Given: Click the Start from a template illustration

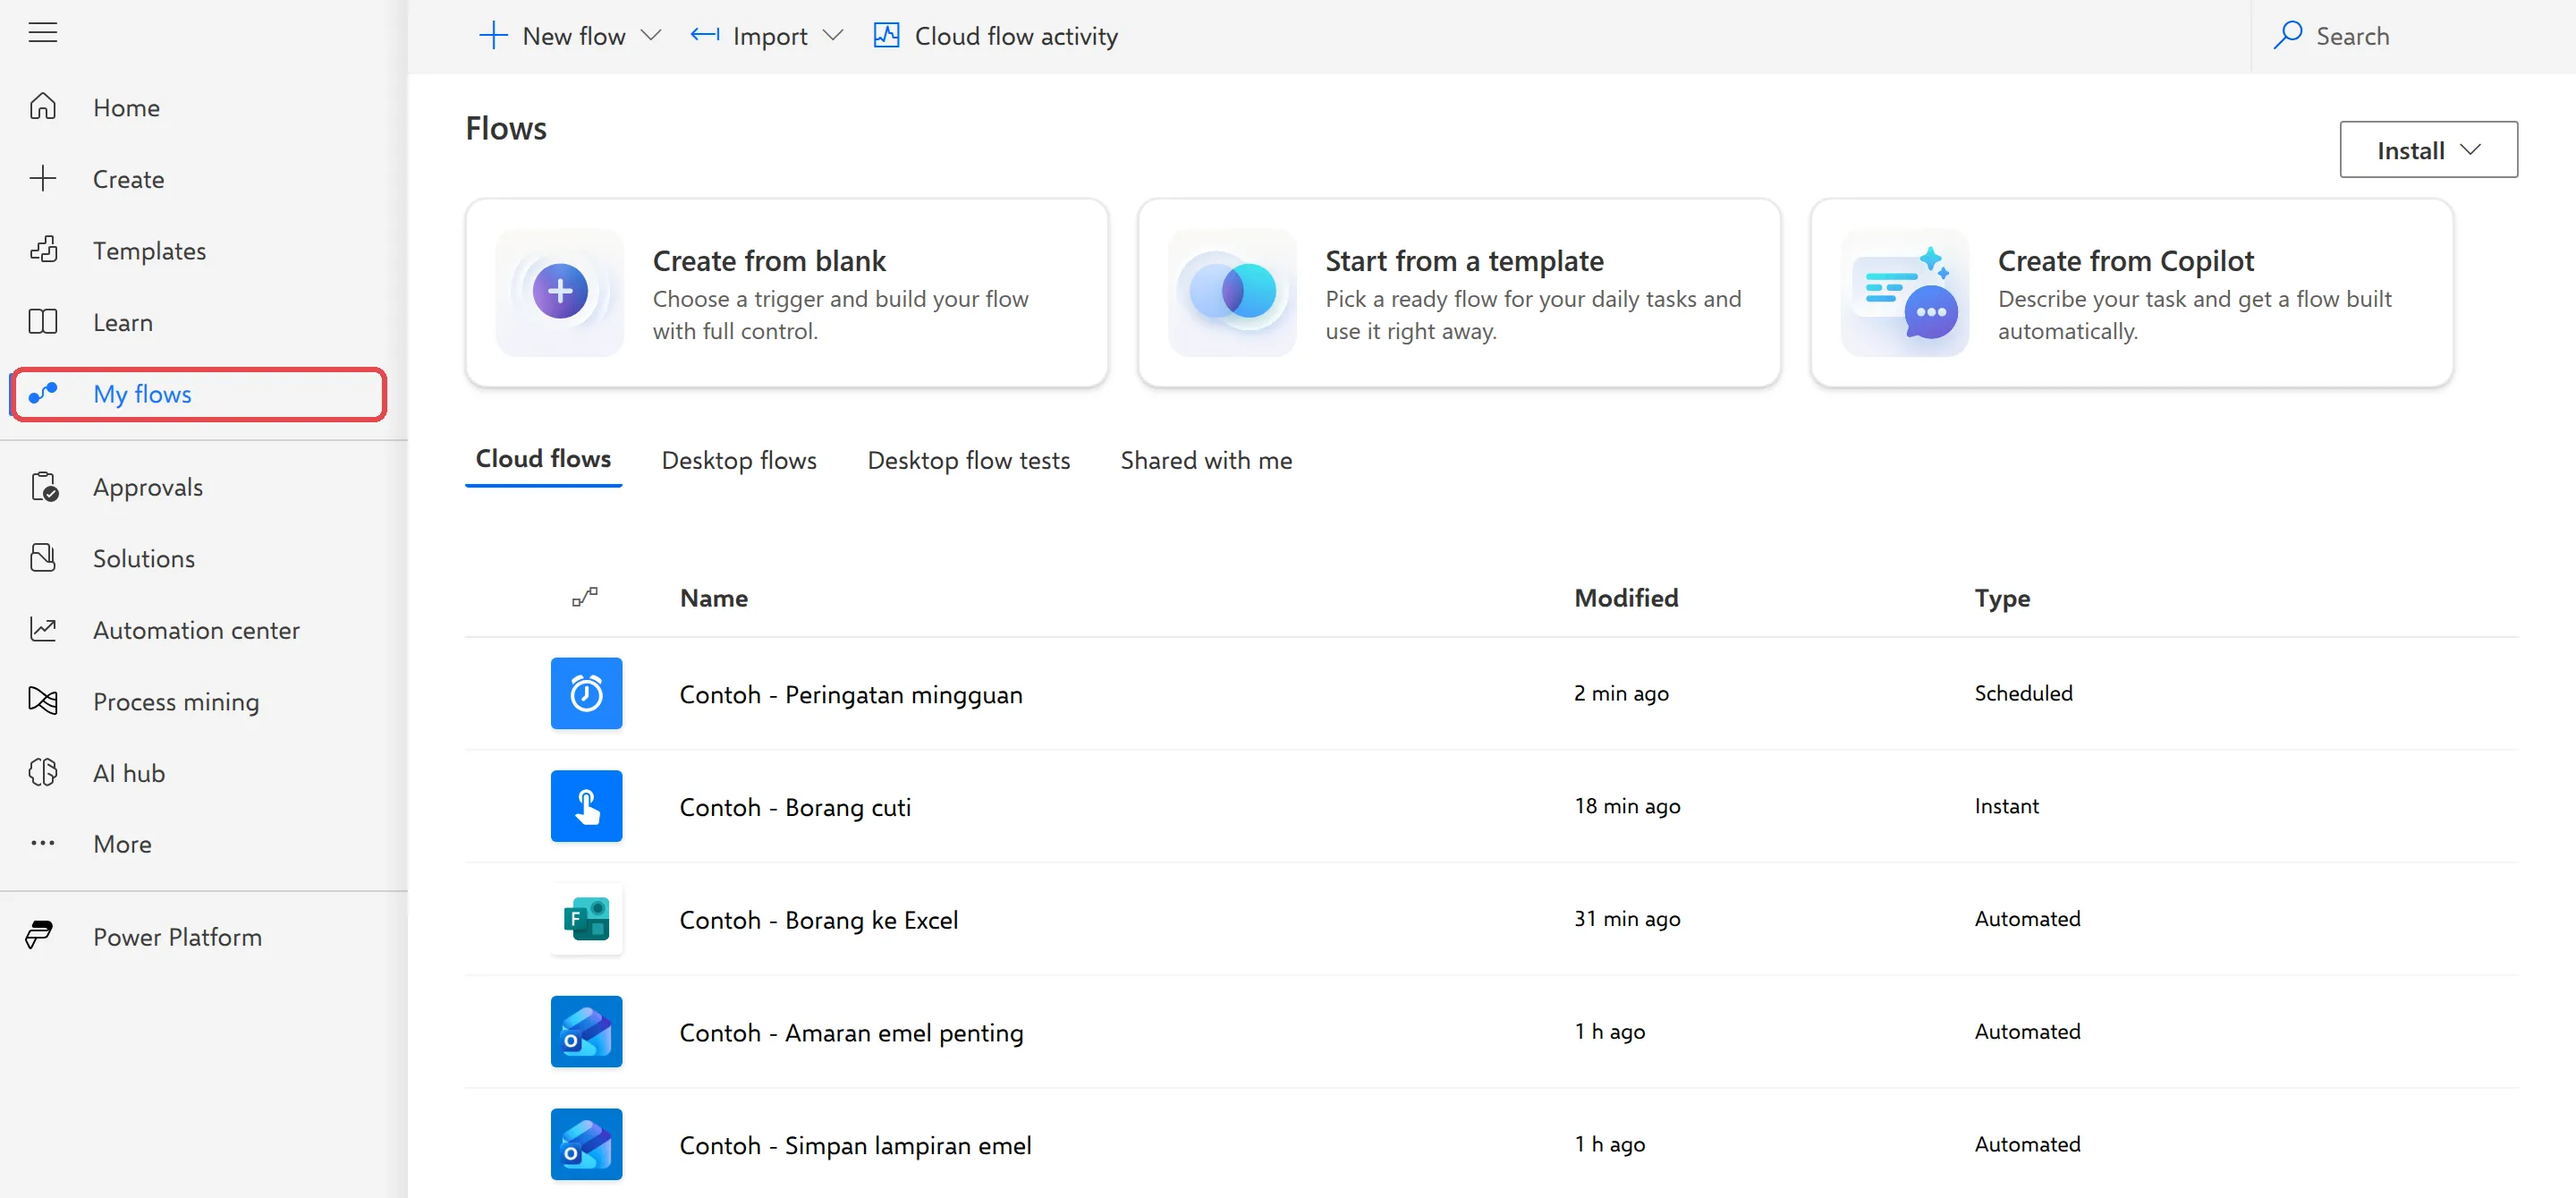Looking at the screenshot, I should 1233,292.
